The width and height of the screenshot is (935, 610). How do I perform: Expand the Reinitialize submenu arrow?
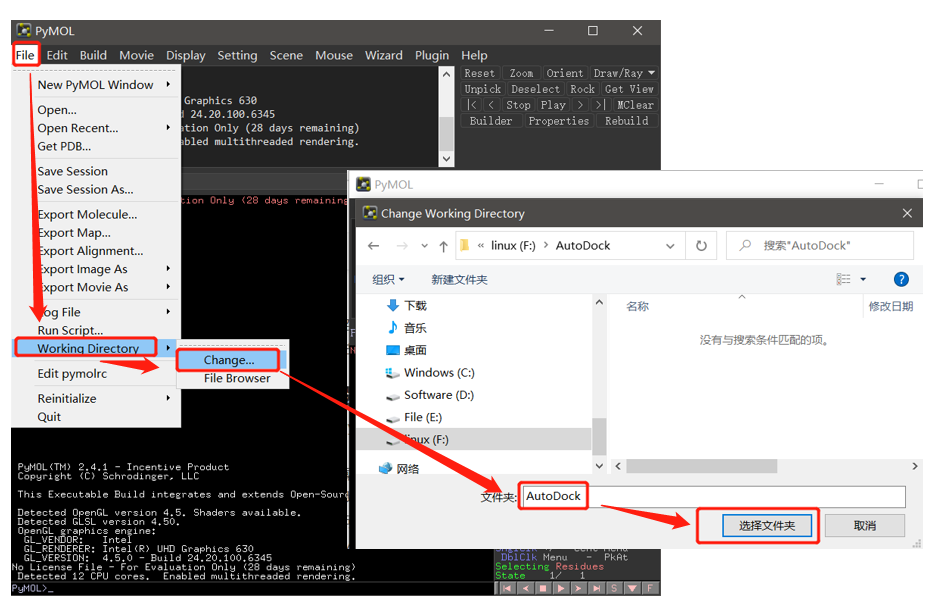click(168, 398)
